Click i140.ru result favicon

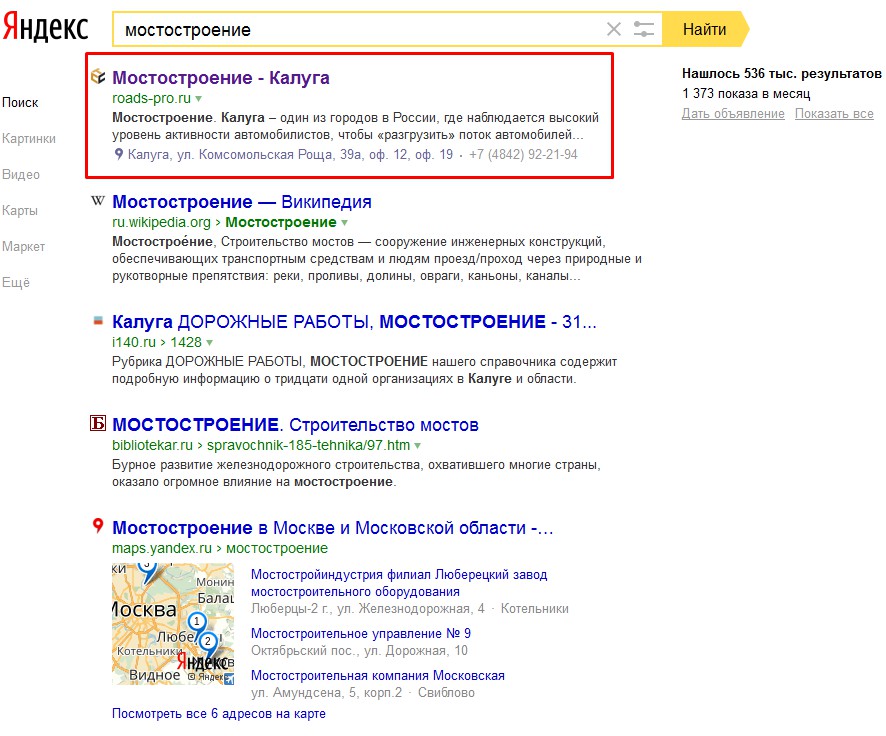click(98, 321)
